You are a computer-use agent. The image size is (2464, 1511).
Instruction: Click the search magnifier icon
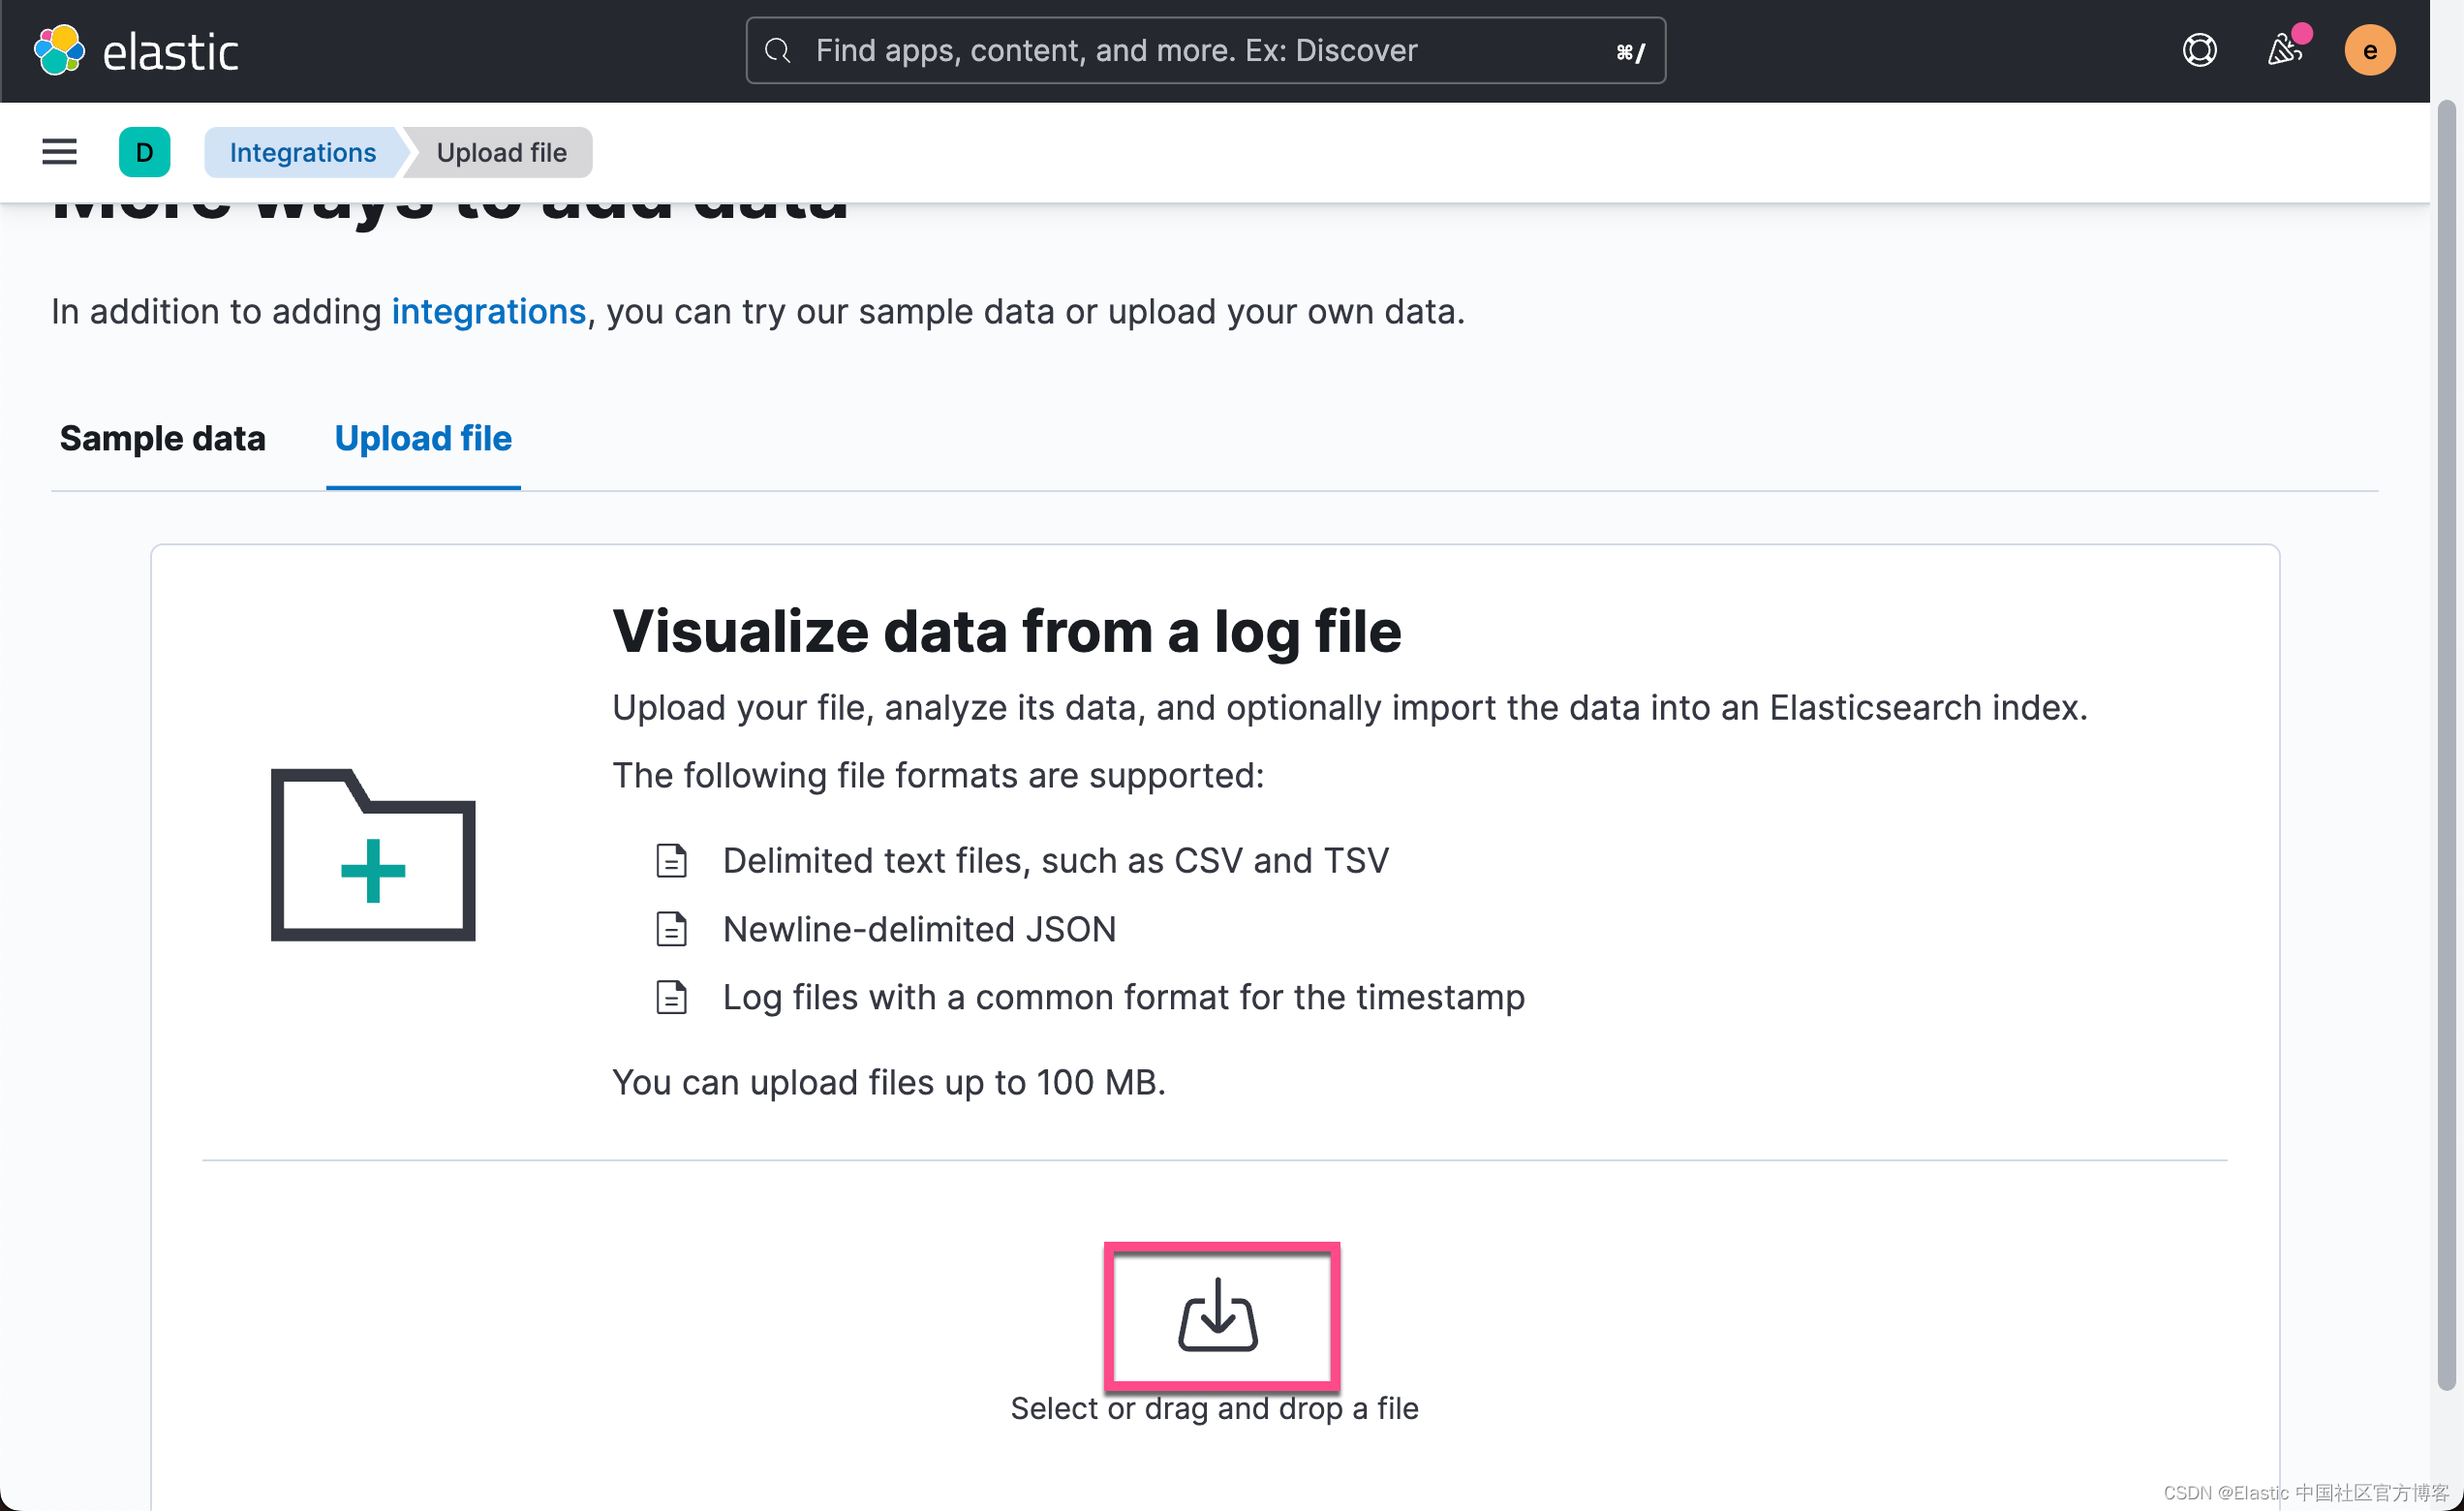coord(778,50)
